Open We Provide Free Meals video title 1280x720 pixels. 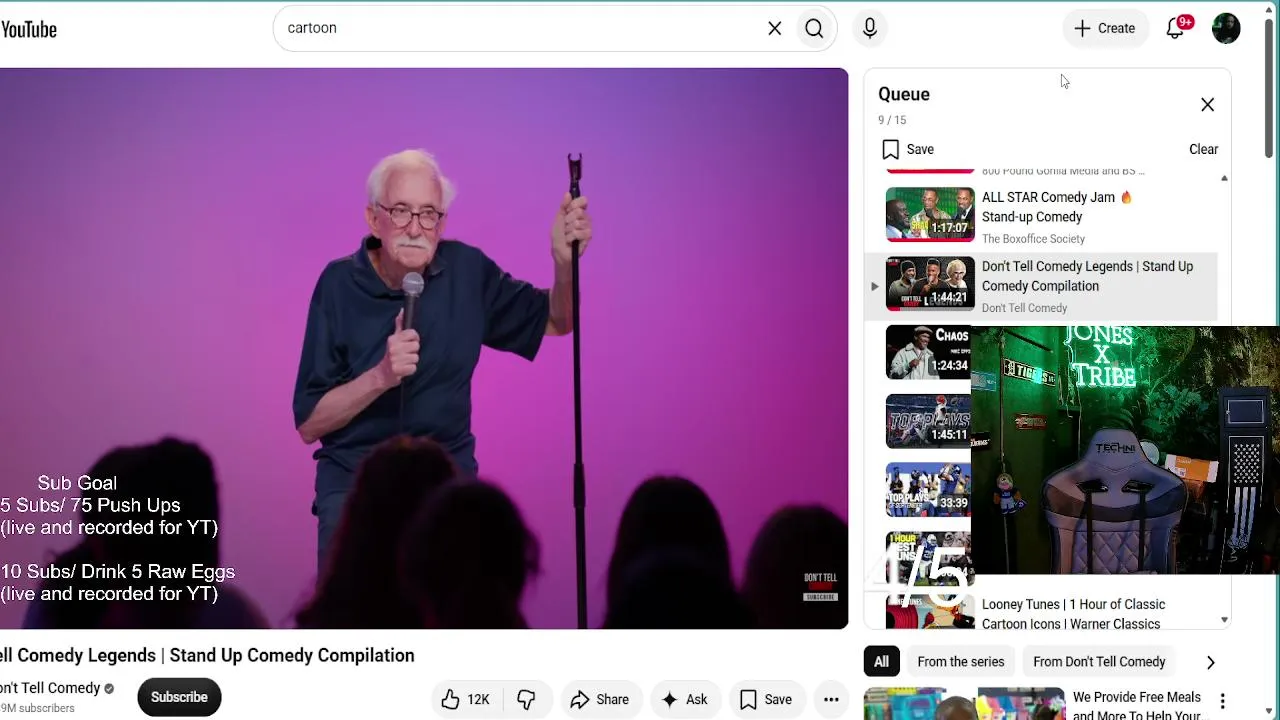coord(1137,706)
